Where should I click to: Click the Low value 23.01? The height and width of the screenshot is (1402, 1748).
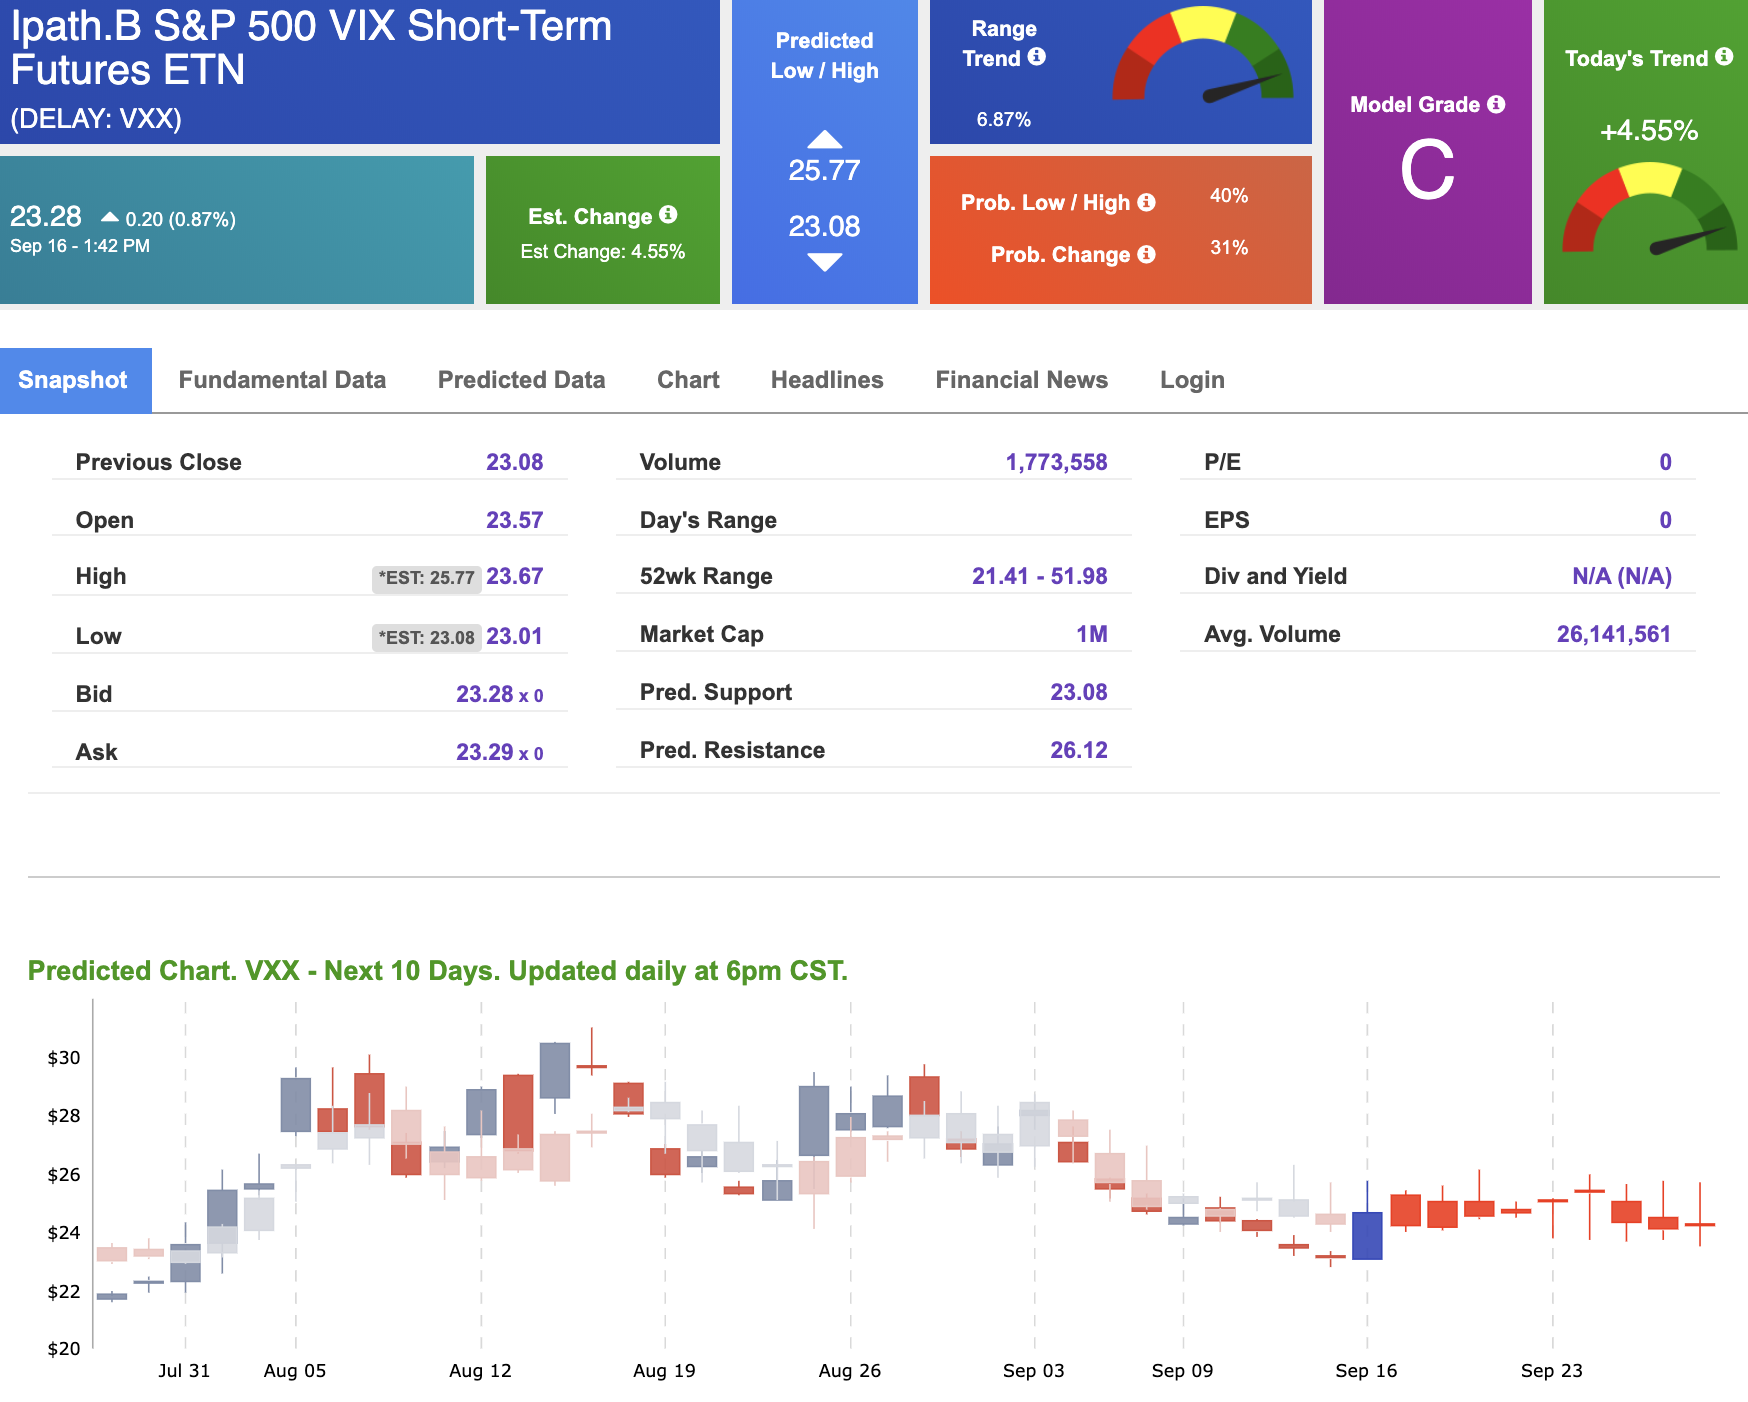point(514,636)
